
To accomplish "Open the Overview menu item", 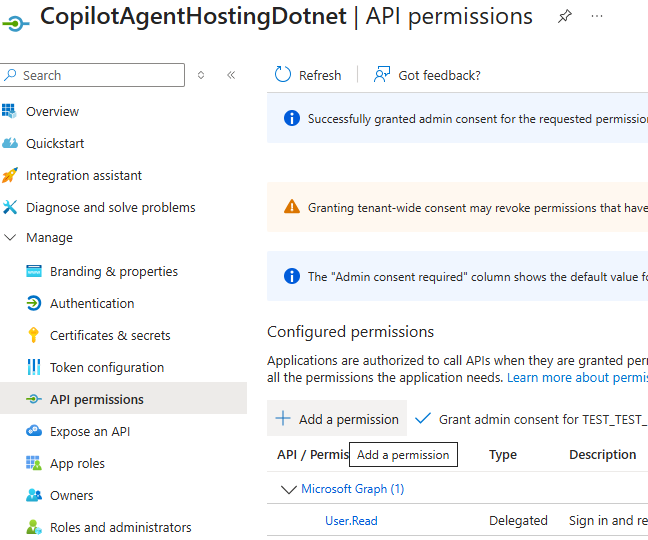I will (52, 111).
